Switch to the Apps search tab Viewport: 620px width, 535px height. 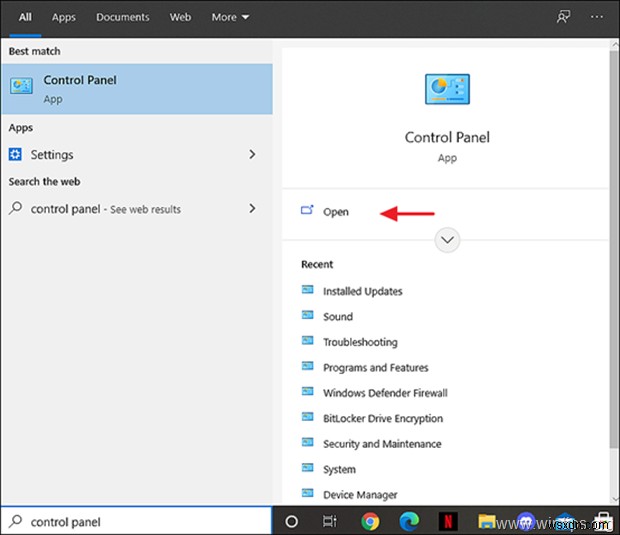(x=64, y=17)
